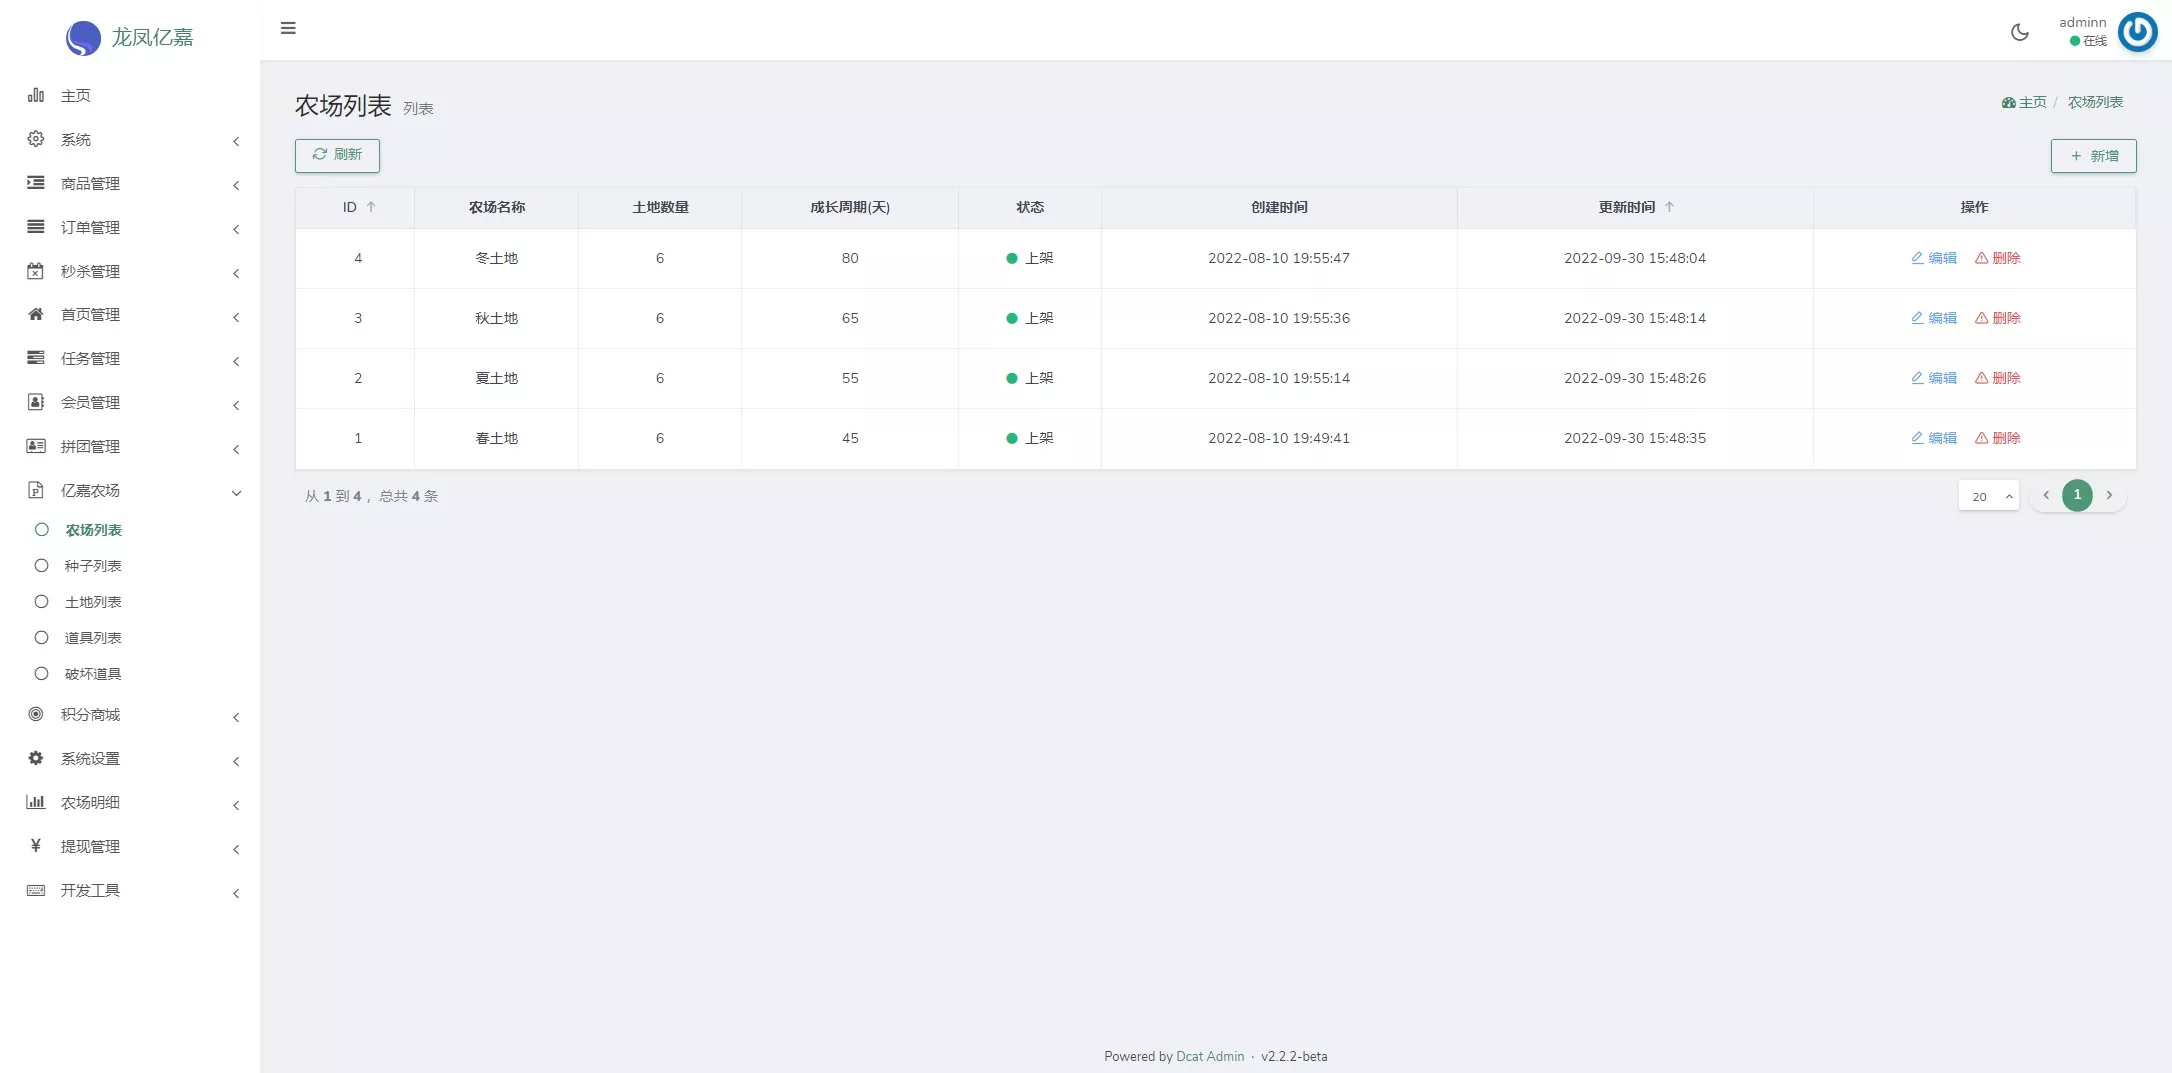Viewport: 2172px width, 1073px height.
Task: Click the 新增 add button
Action: point(2093,156)
